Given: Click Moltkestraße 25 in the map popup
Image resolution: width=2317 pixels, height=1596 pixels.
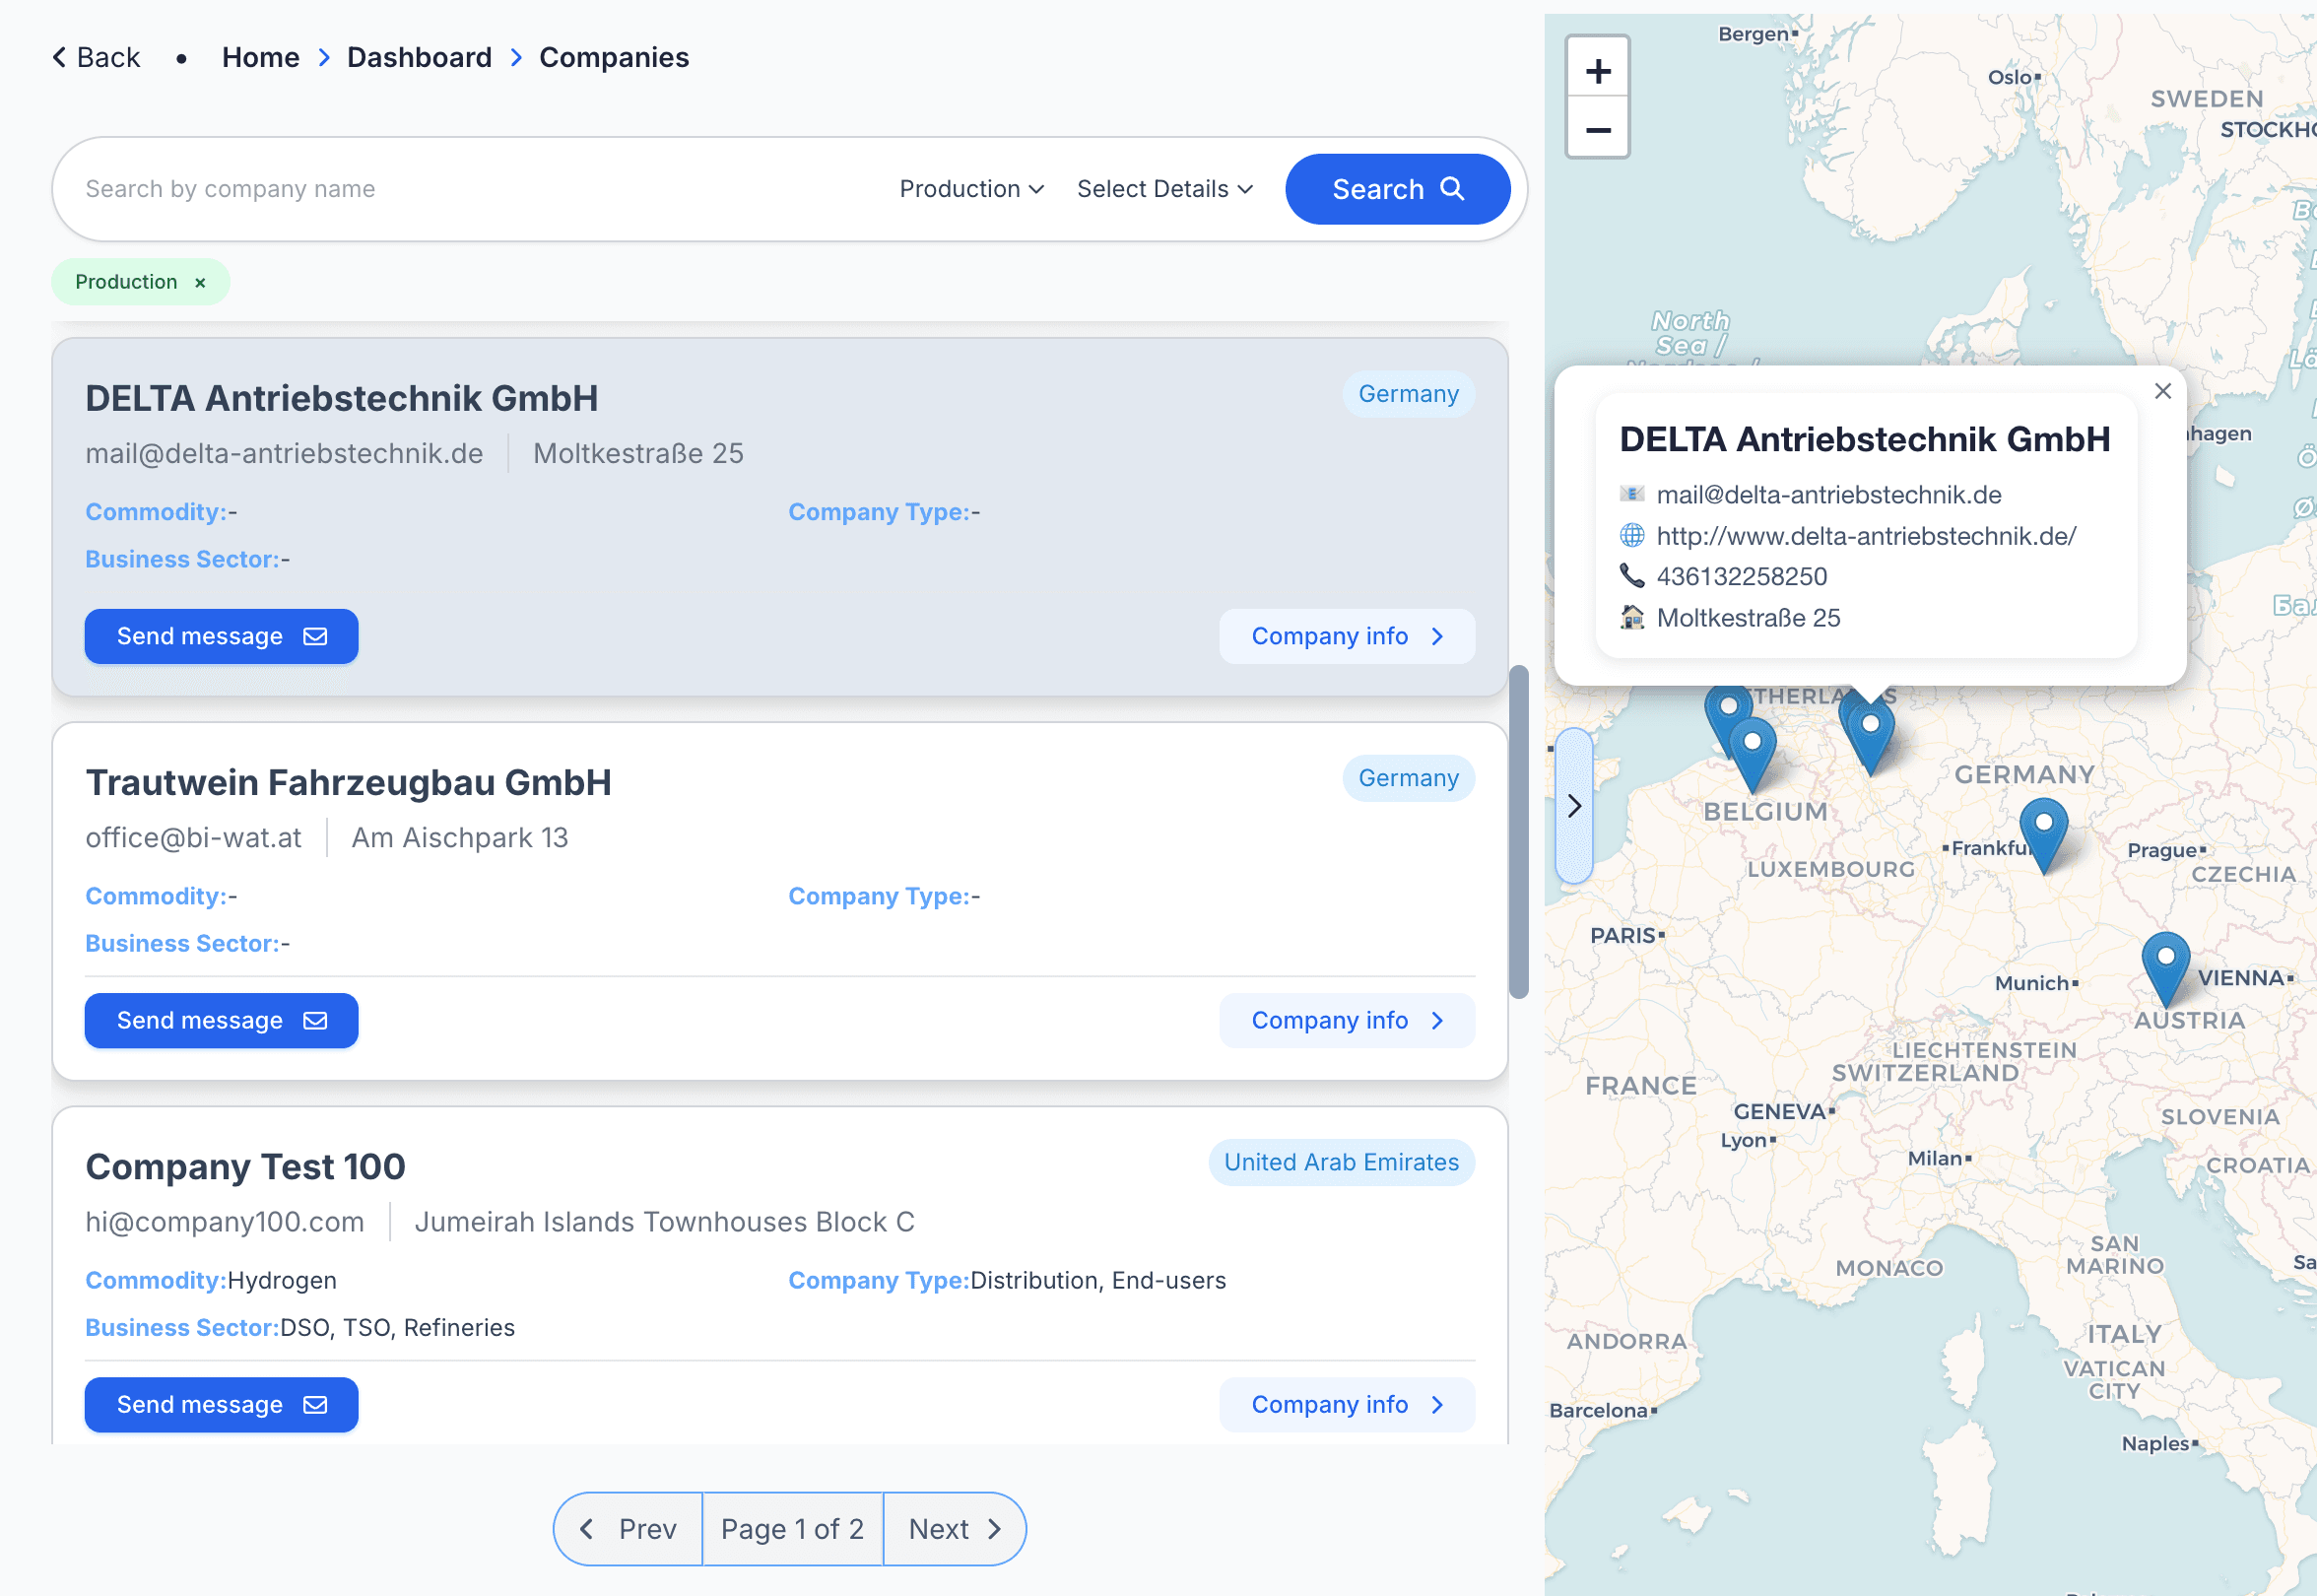Looking at the screenshot, I should click(1748, 617).
